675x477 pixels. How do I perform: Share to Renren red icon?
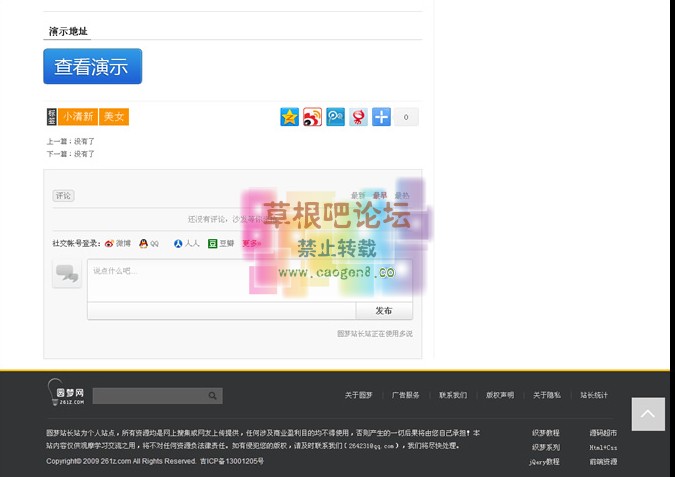coord(358,117)
